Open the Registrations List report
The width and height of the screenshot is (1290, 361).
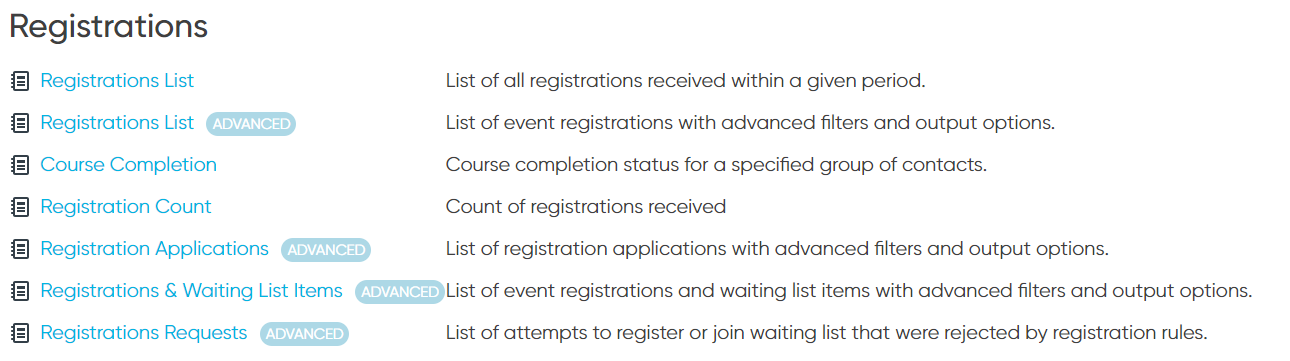[117, 80]
